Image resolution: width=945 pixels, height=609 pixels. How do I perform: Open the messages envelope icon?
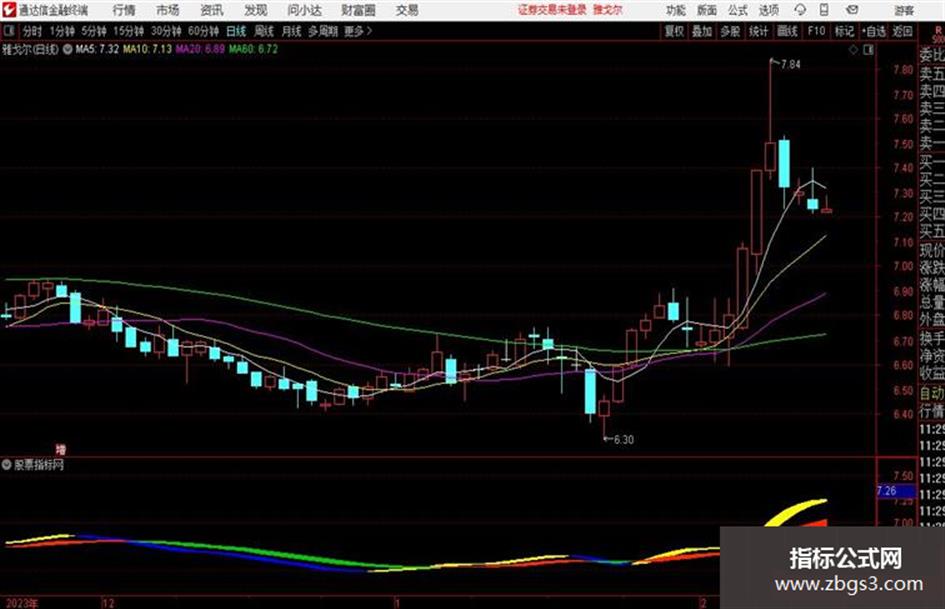852,10
